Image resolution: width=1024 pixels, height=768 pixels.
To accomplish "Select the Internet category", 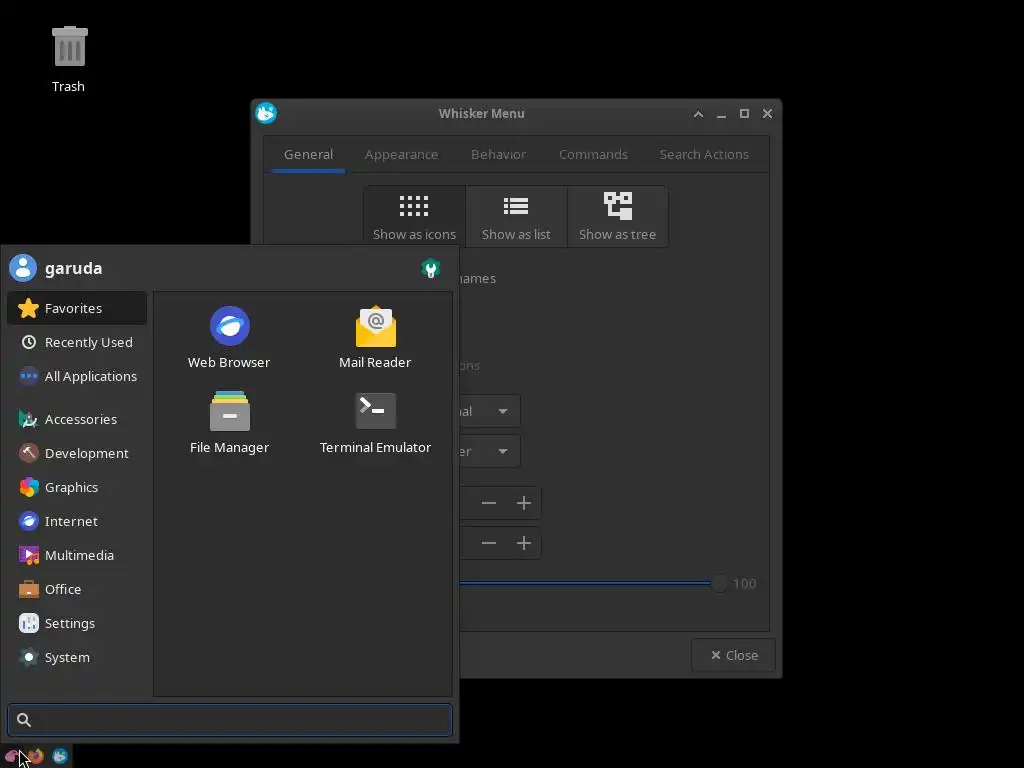I will [77, 521].
